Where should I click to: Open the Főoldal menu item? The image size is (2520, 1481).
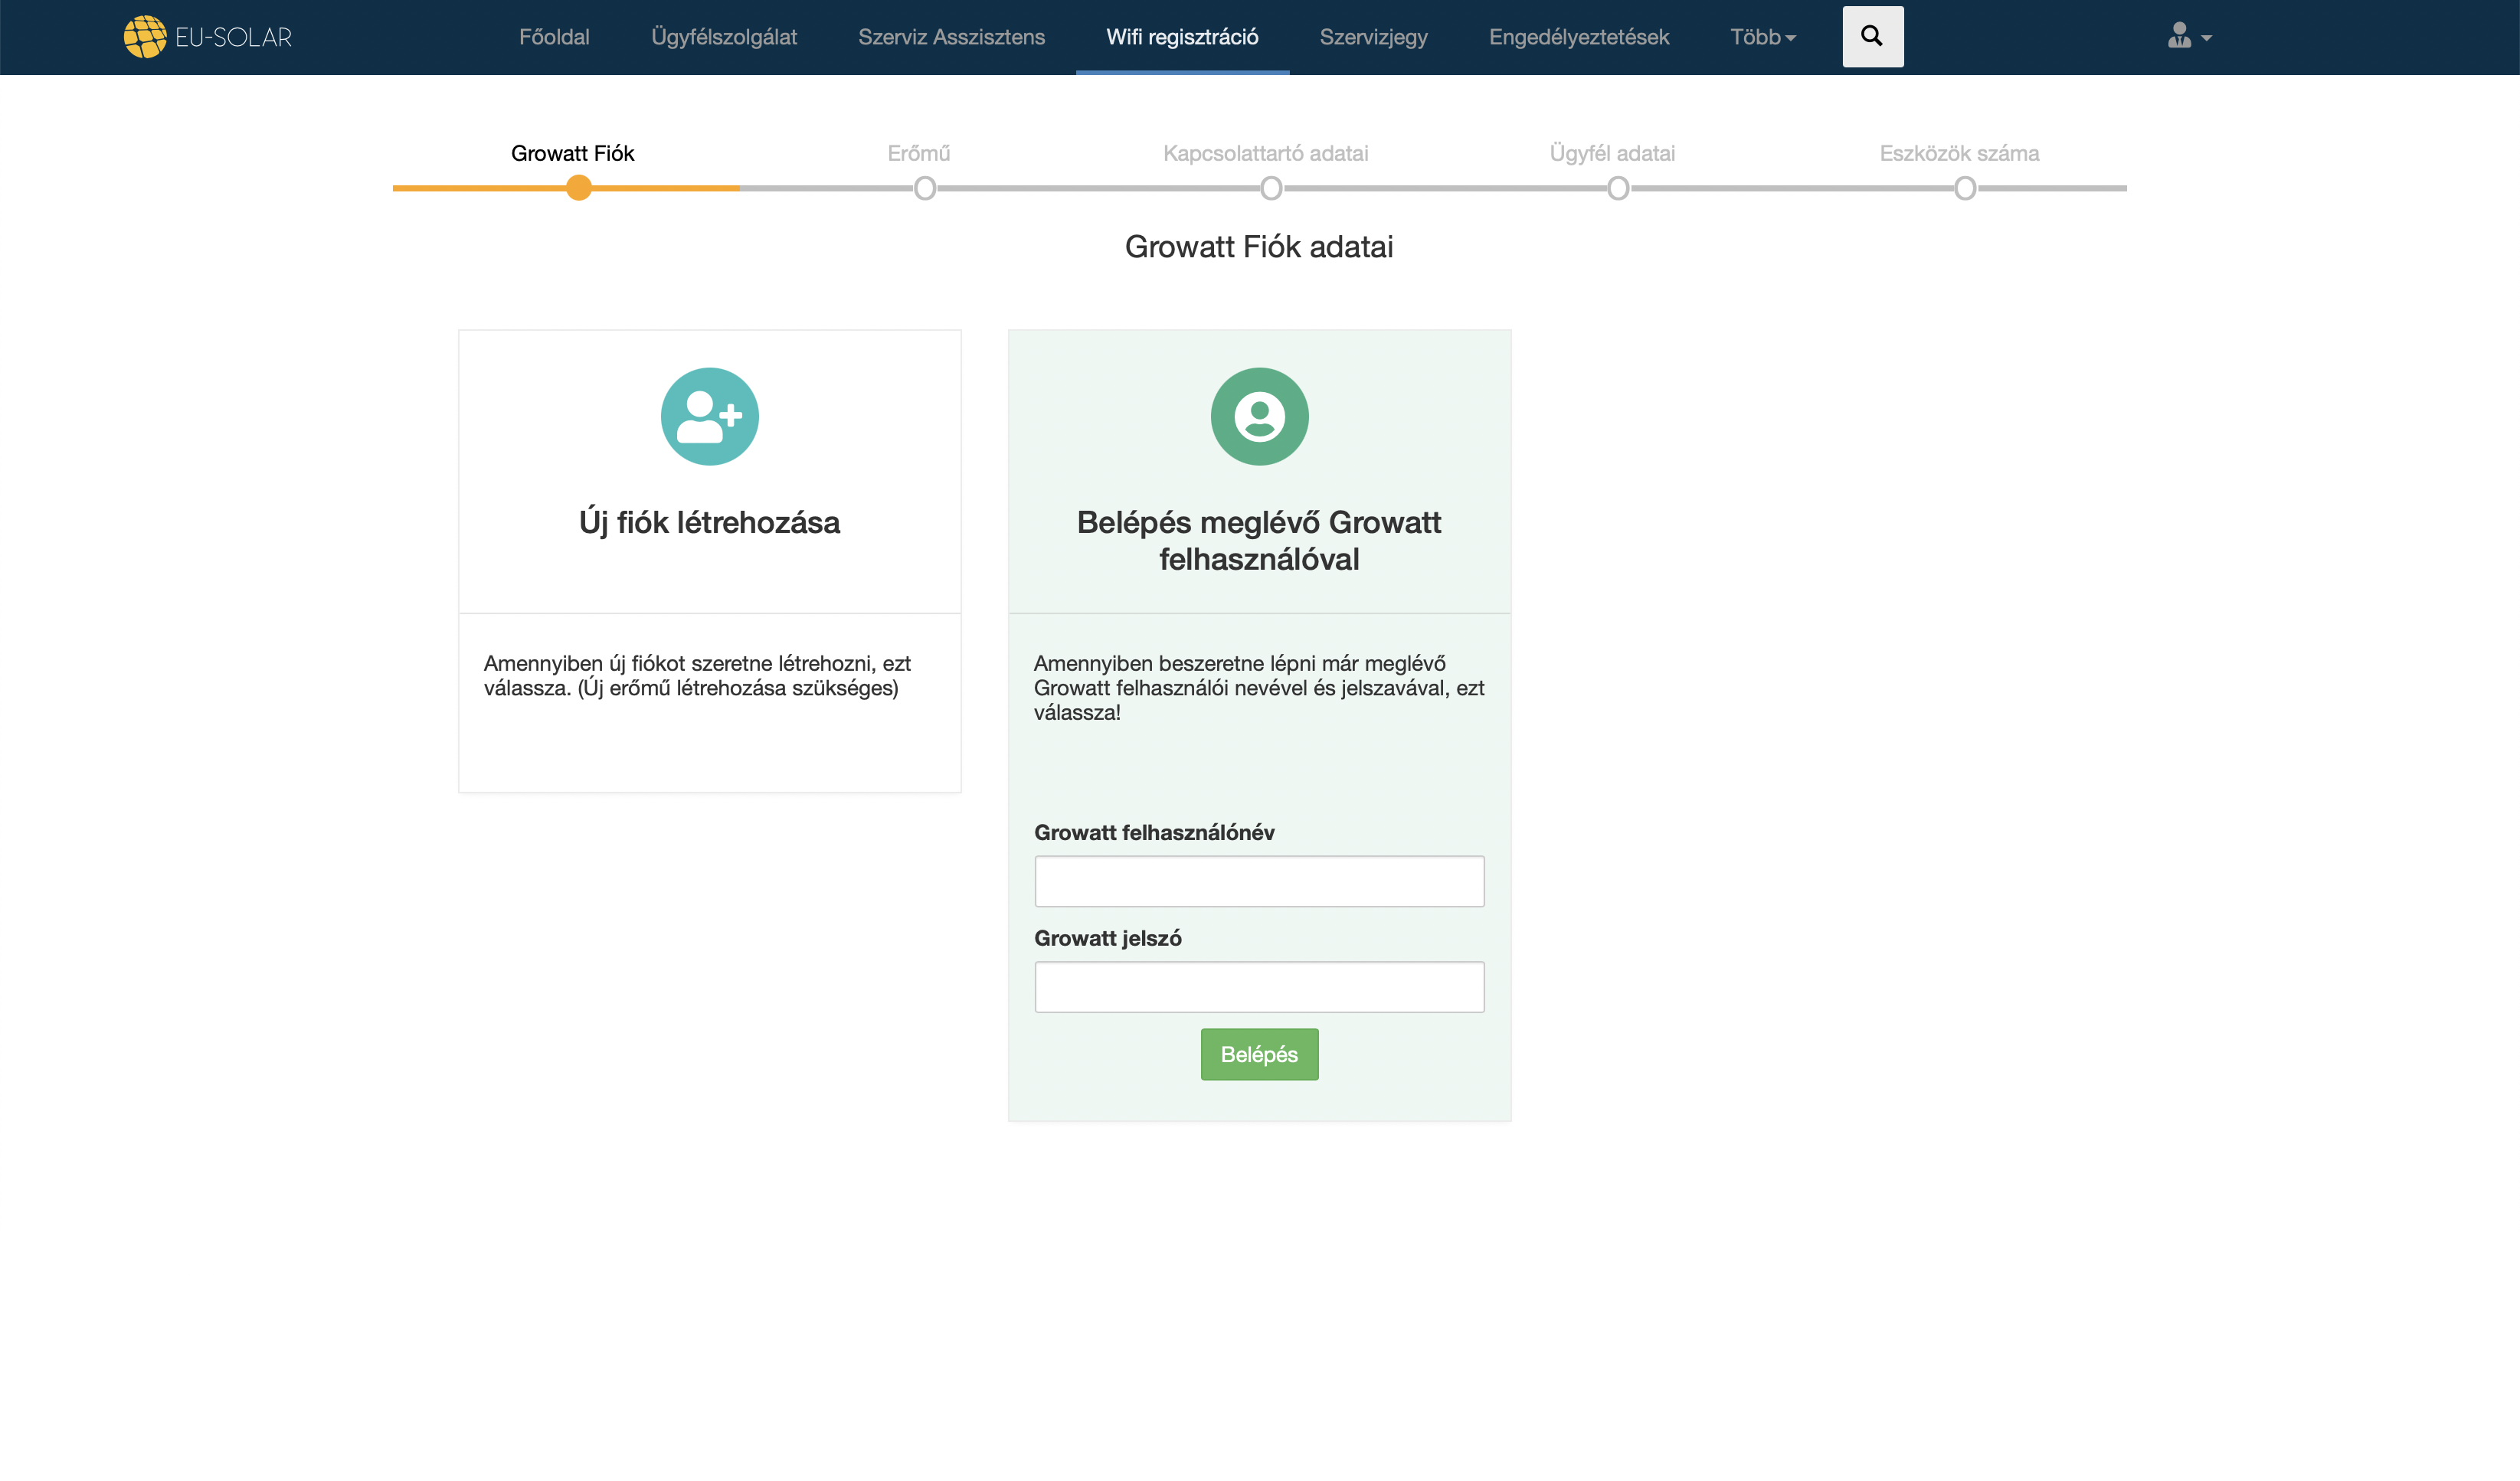[554, 37]
